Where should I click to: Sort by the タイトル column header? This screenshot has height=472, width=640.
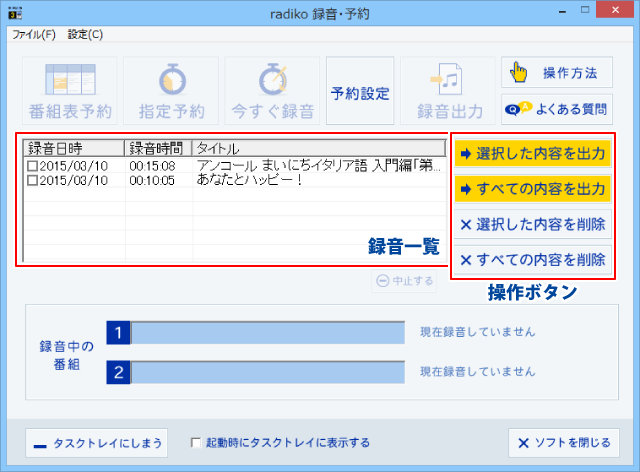[x=319, y=148]
